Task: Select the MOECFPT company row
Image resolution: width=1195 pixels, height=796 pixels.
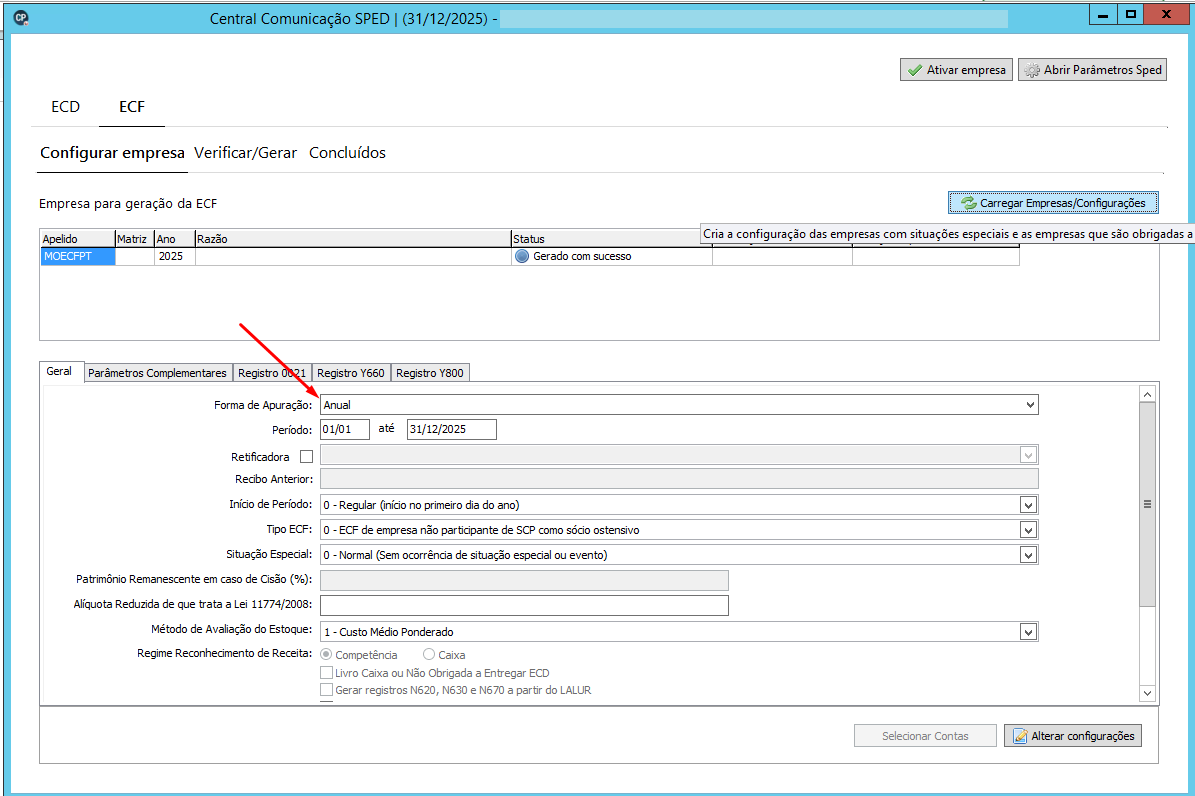Action: point(529,256)
